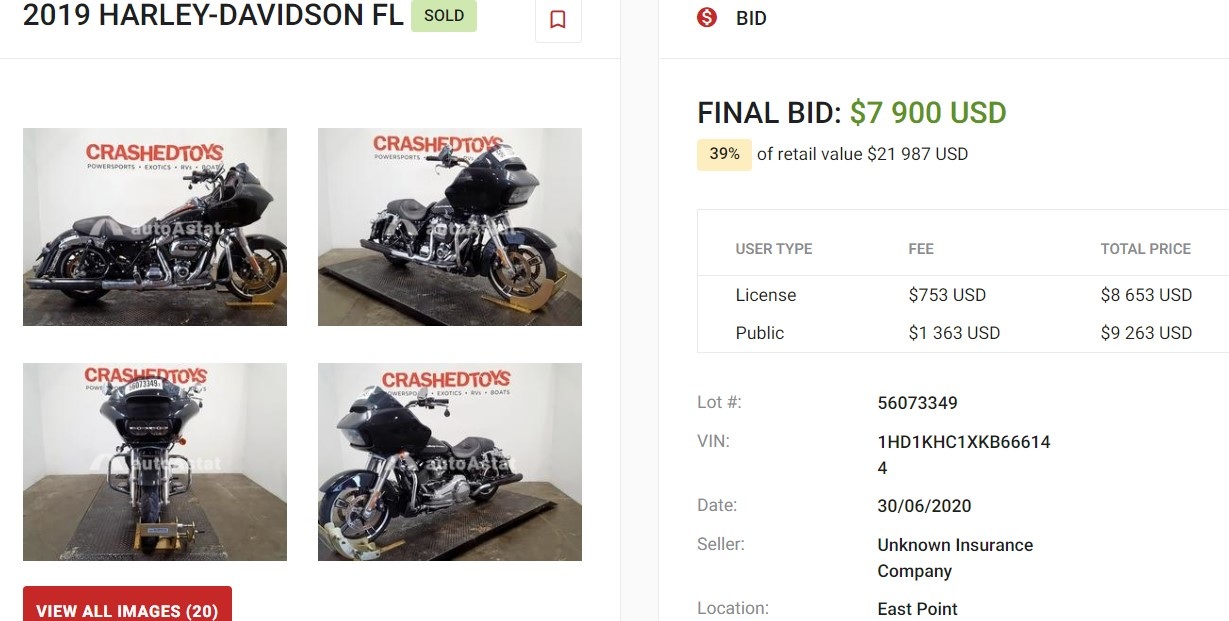
Task: Click the BID section heading
Action: click(x=751, y=18)
